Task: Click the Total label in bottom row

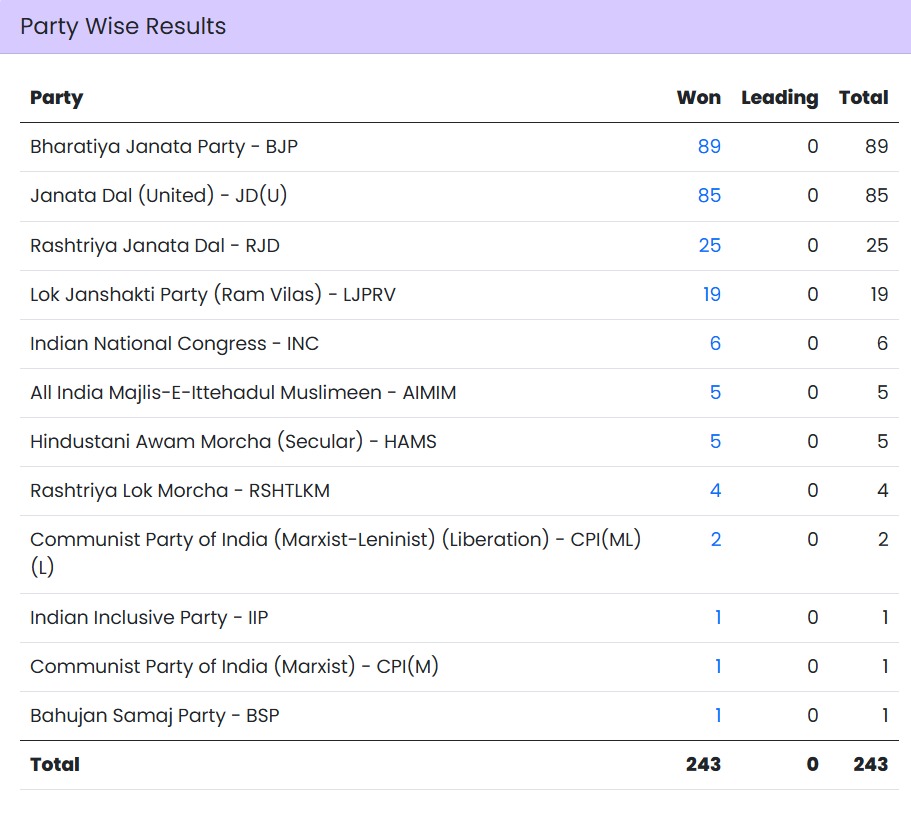Action: (x=55, y=764)
